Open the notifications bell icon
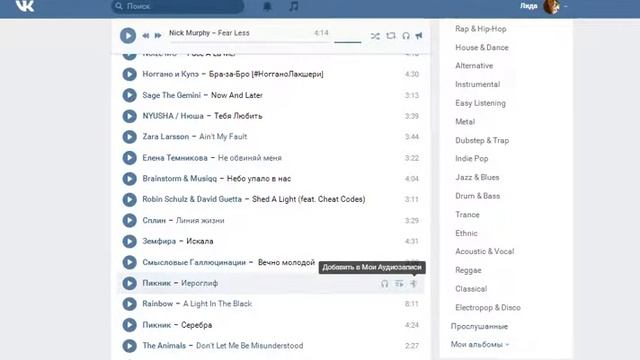This screenshot has width=640, height=360. [x=267, y=6]
